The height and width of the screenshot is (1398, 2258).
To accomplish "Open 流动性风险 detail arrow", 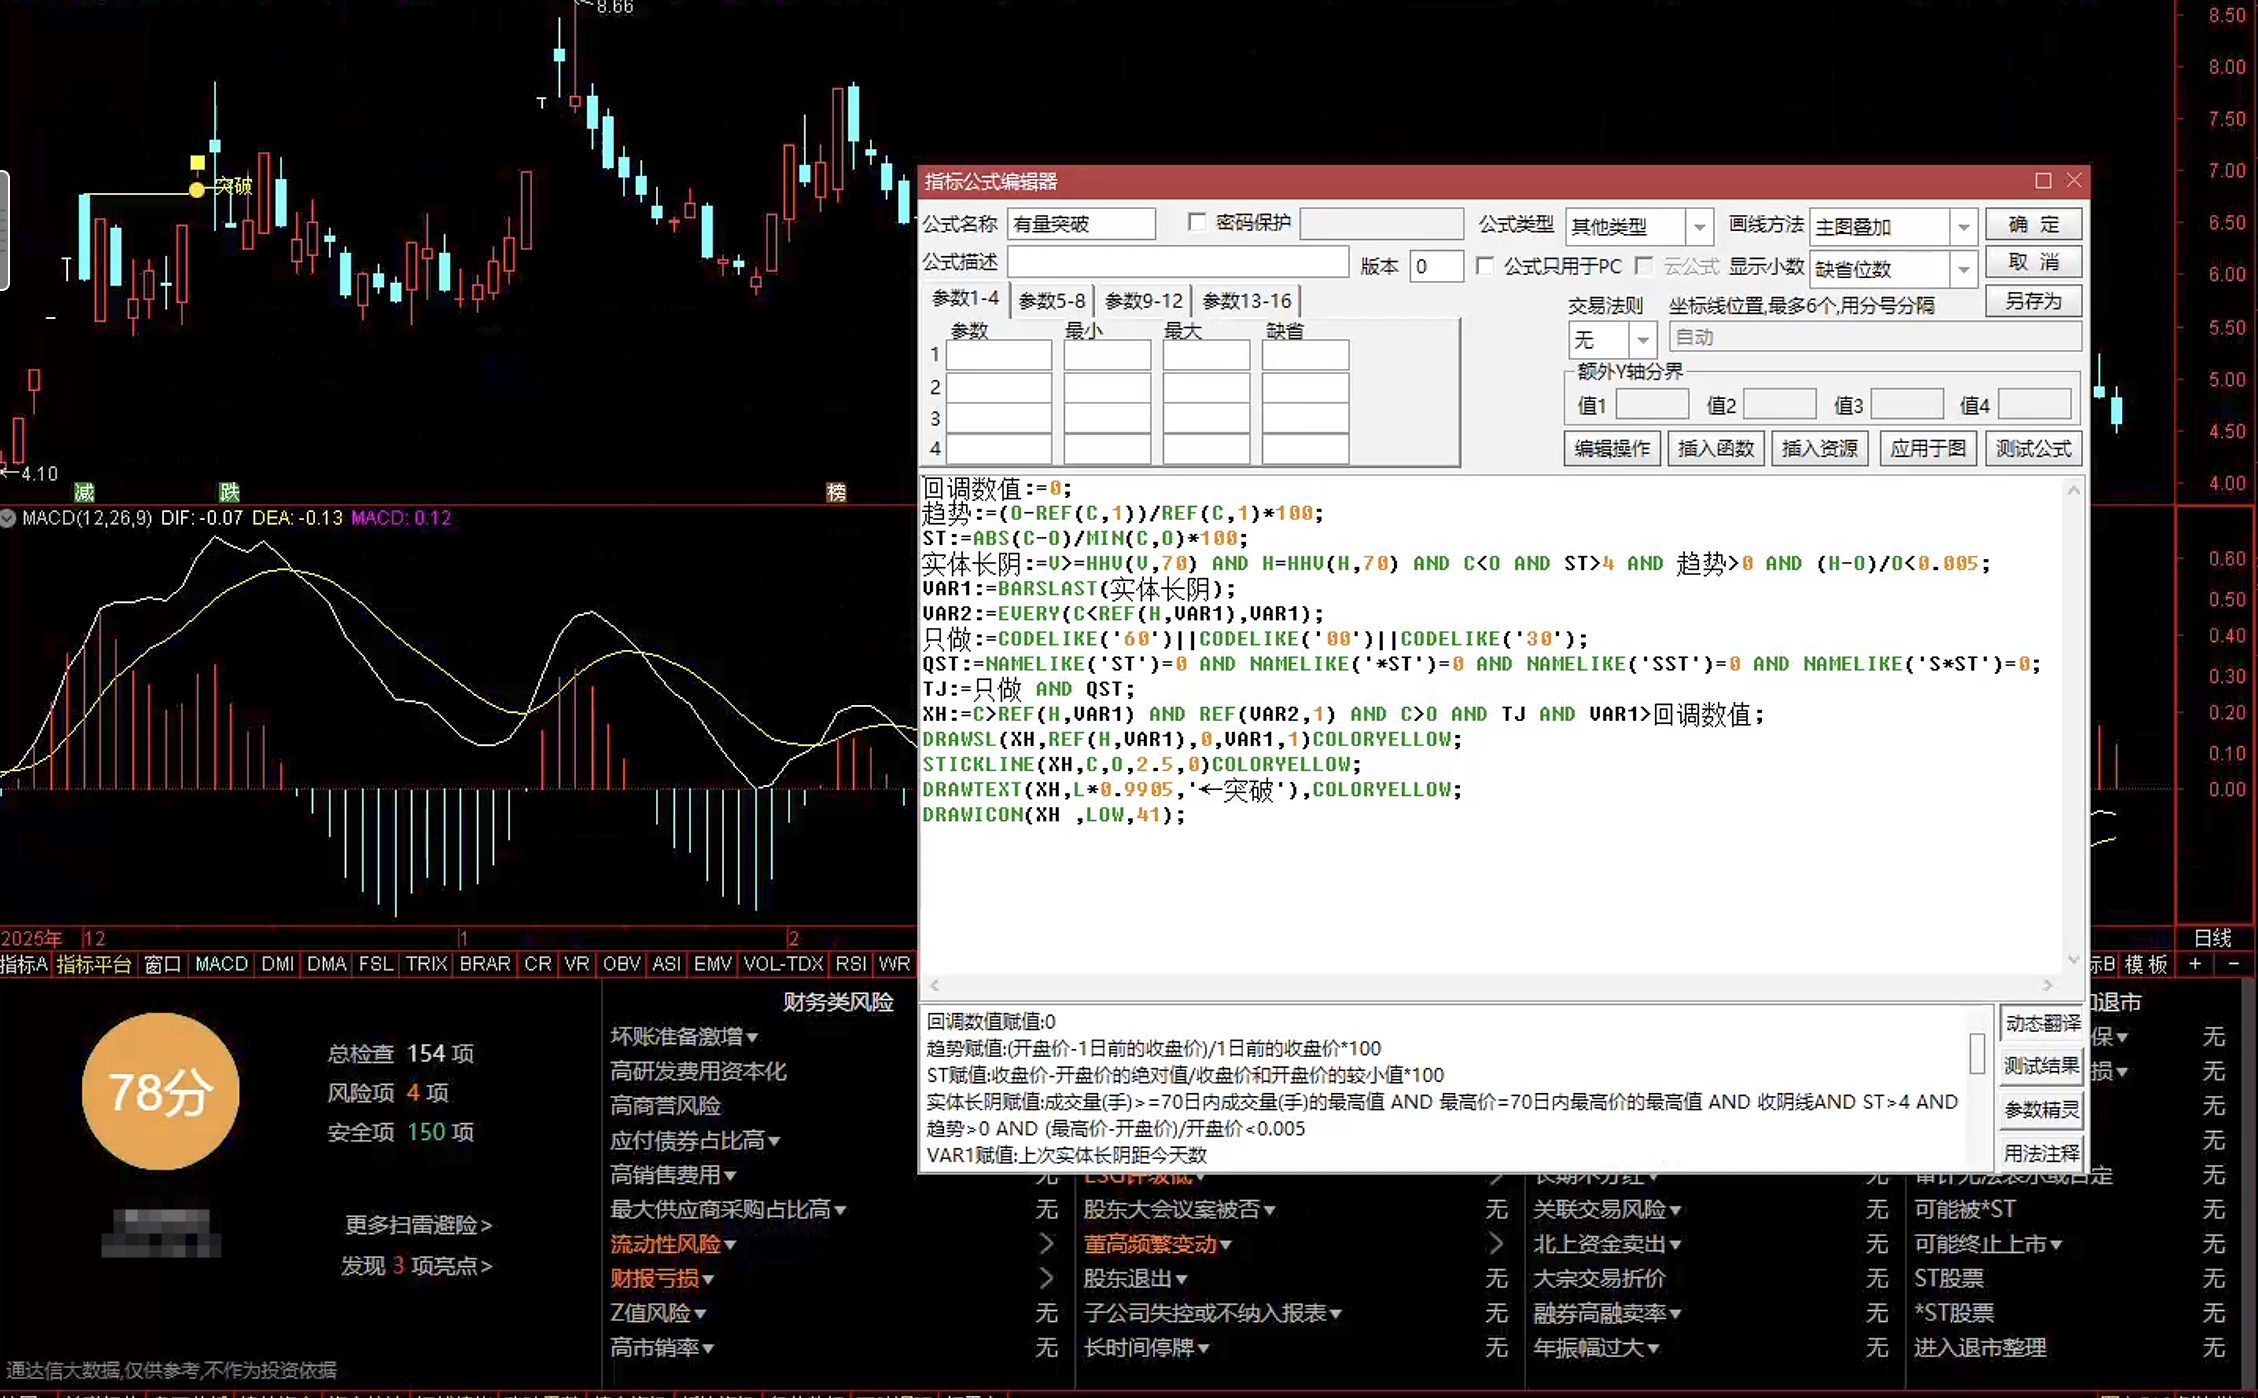I will 1047,1243.
